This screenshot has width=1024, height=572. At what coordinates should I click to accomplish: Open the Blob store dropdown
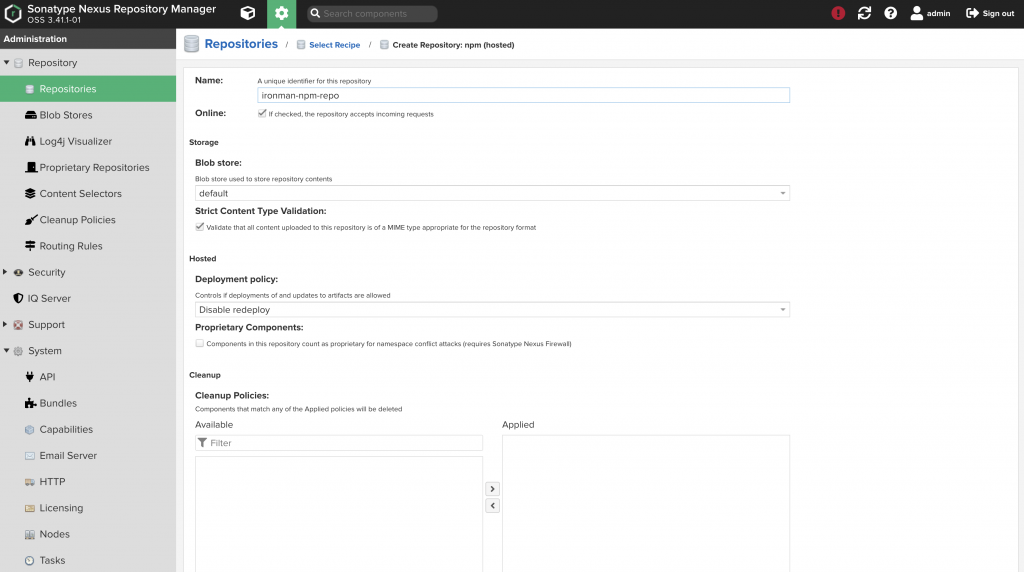pos(492,193)
